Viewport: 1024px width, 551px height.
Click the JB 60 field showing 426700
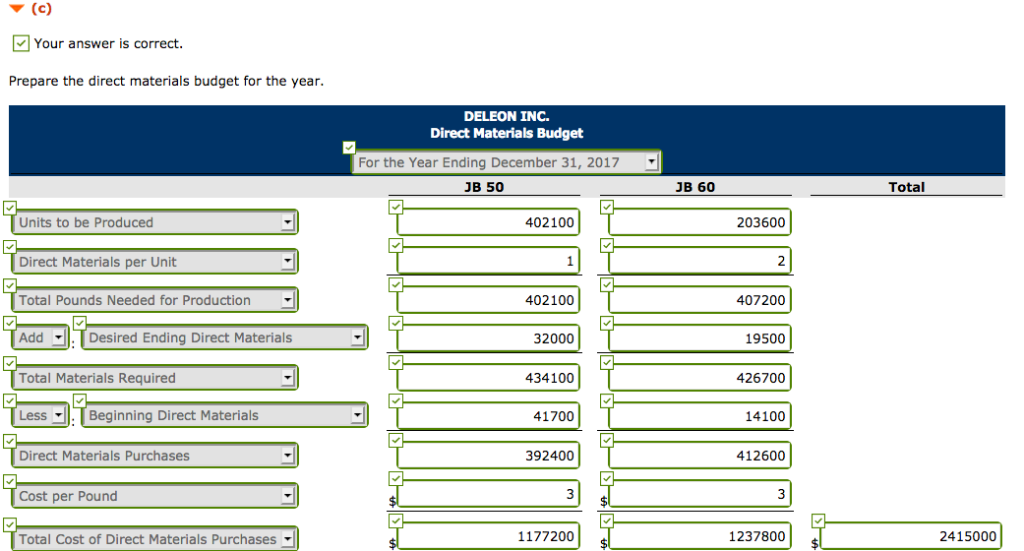click(699, 377)
